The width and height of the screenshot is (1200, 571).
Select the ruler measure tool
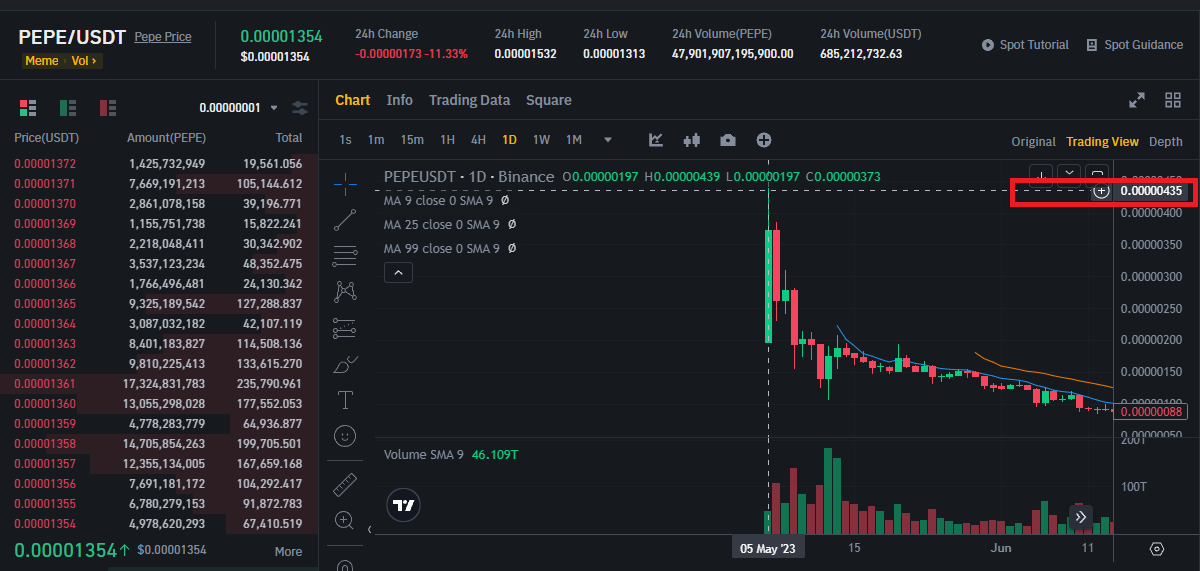coord(346,484)
